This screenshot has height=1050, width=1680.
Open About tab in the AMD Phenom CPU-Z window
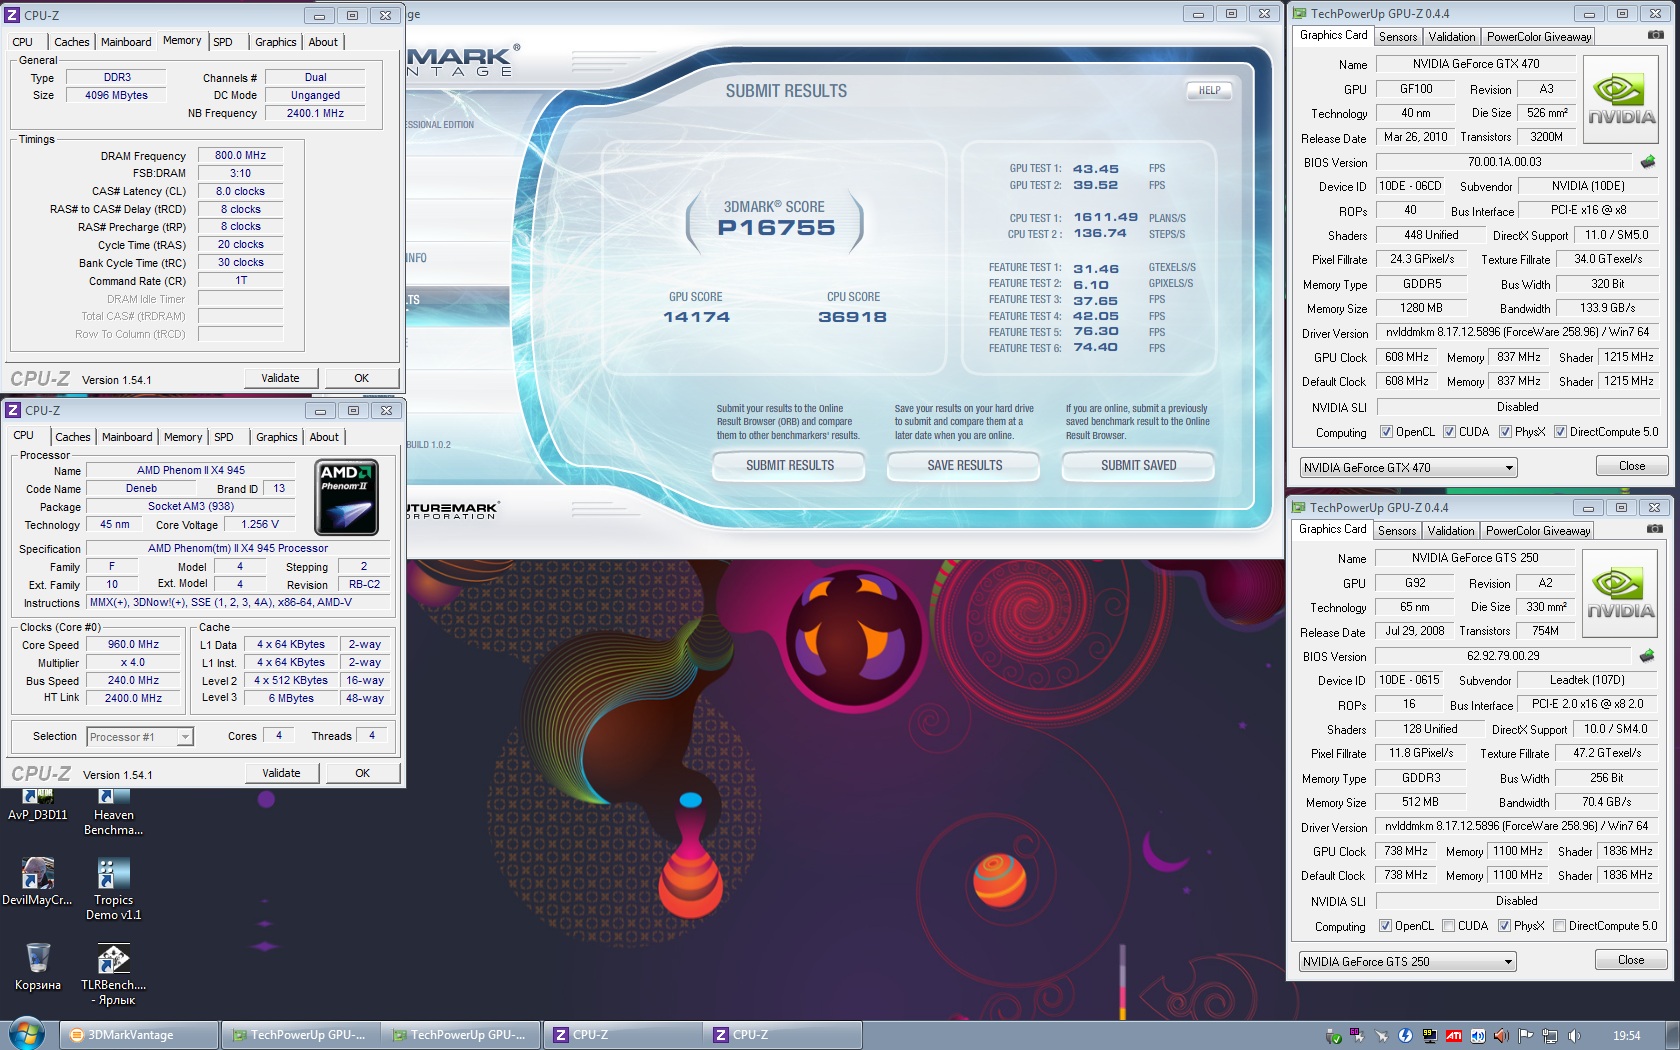pyautogui.click(x=324, y=437)
